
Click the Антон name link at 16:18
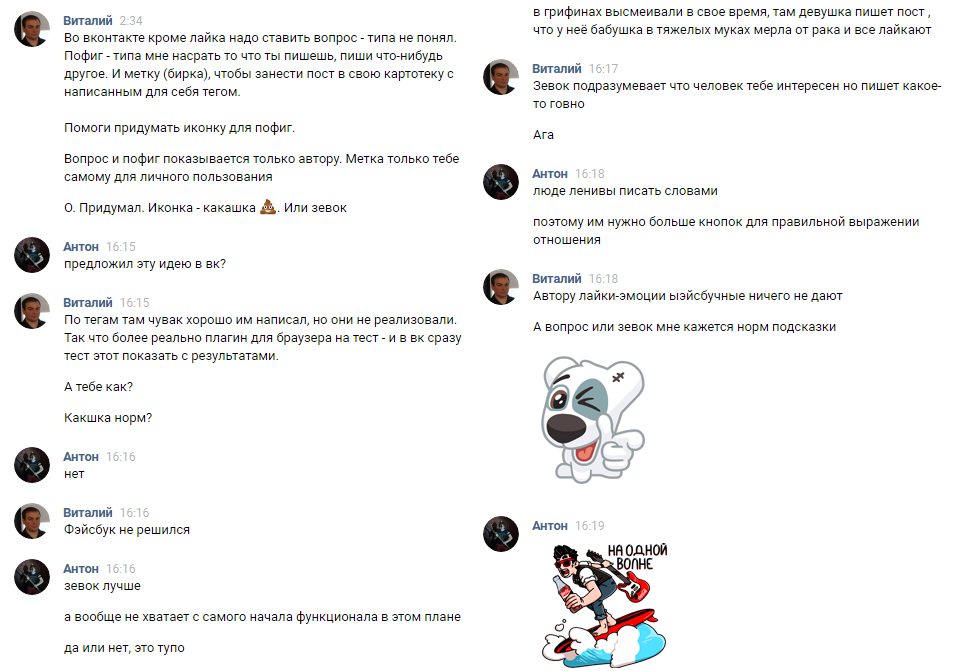click(550, 174)
